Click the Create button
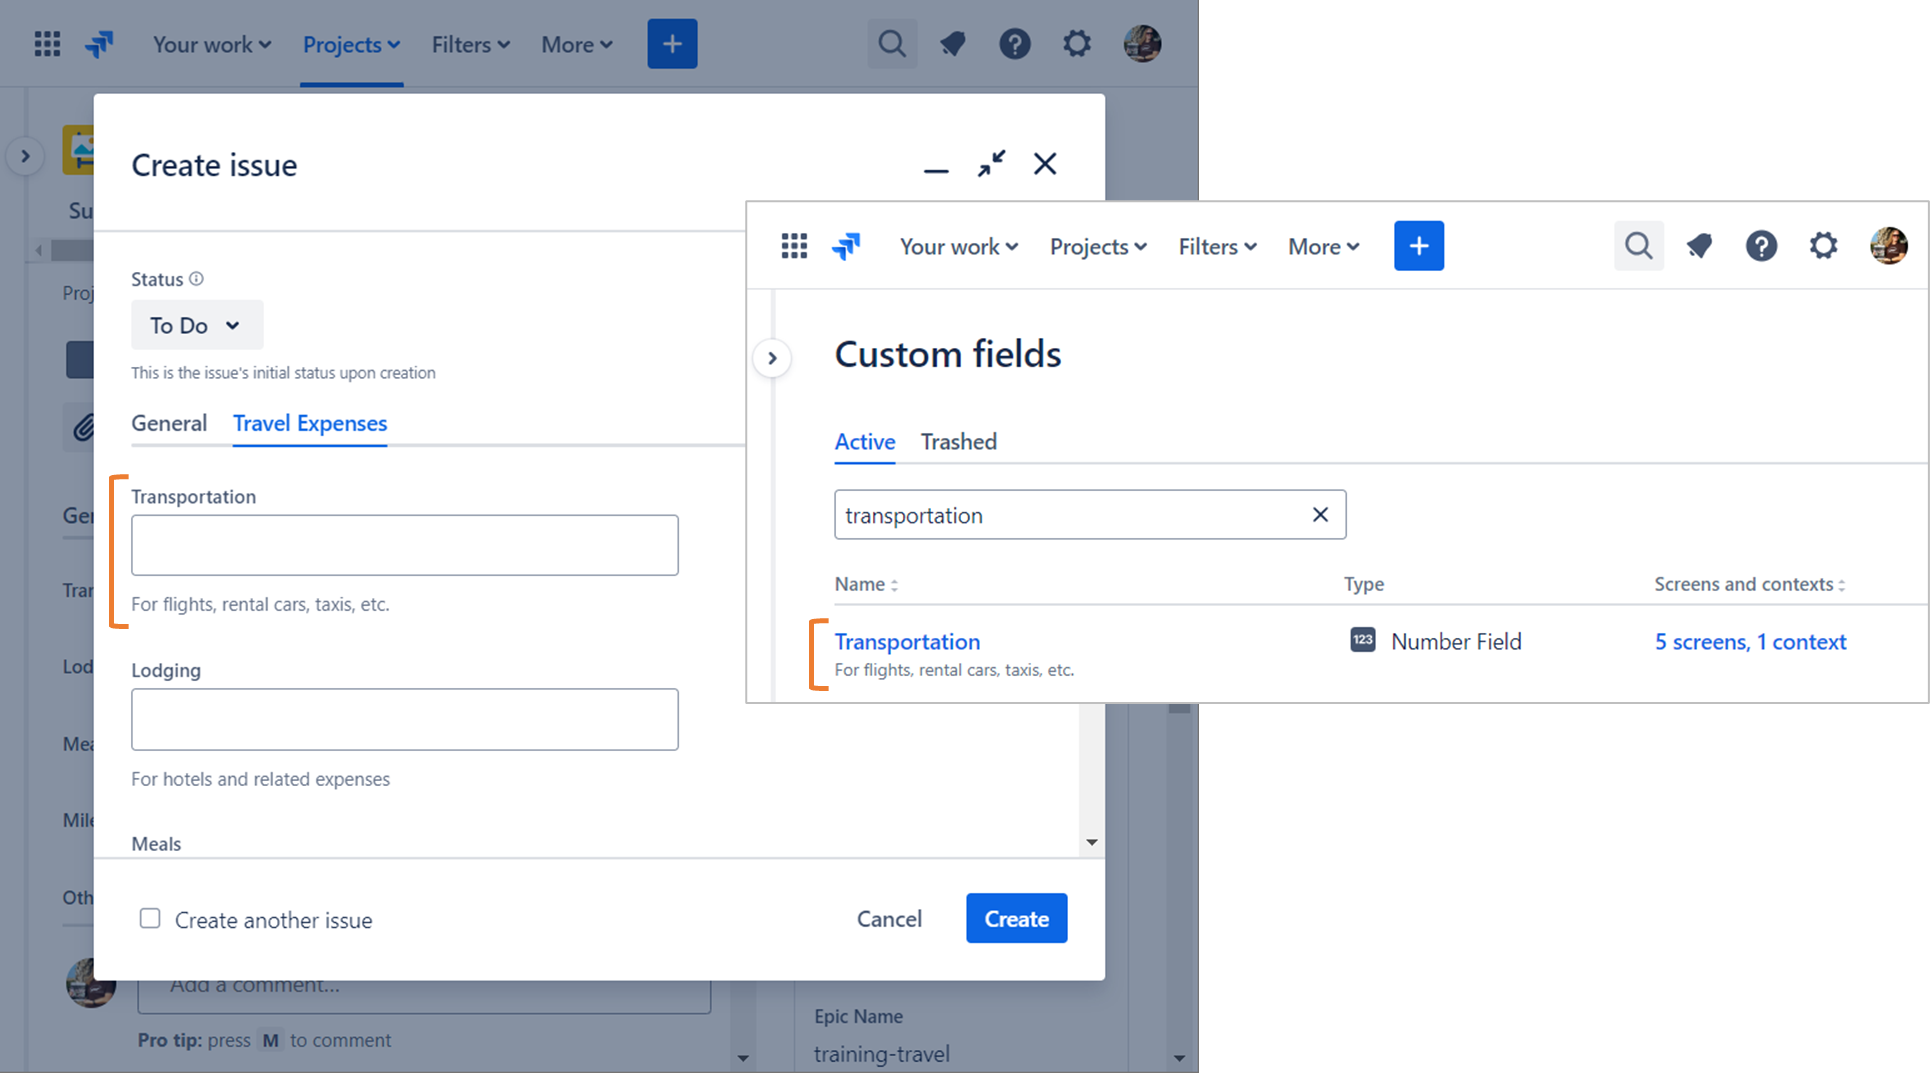 1016,918
